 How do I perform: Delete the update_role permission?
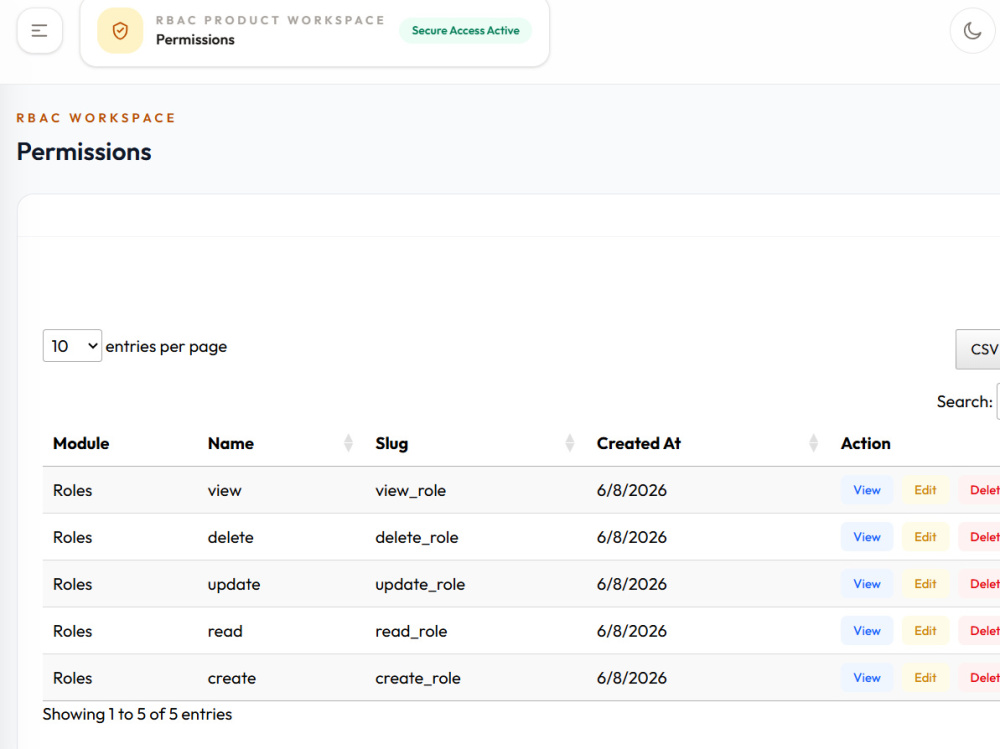click(980, 584)
